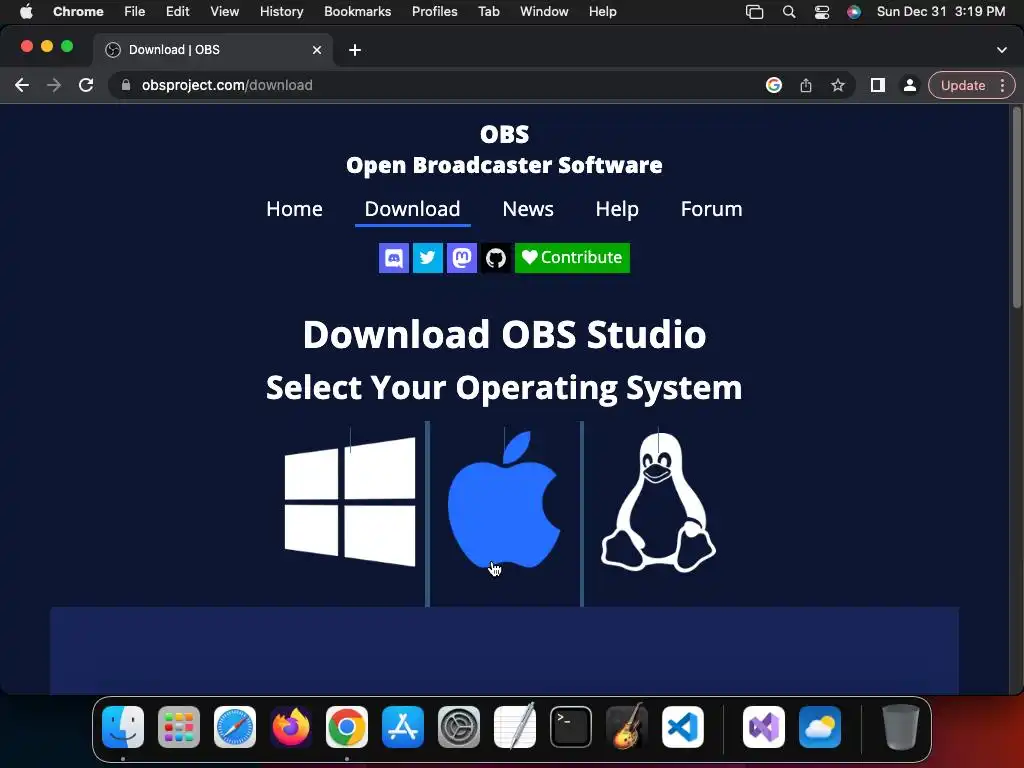Screen dimensions: 1024x768
Task: Open the Edit menu
Action: (x=178, y=12)
